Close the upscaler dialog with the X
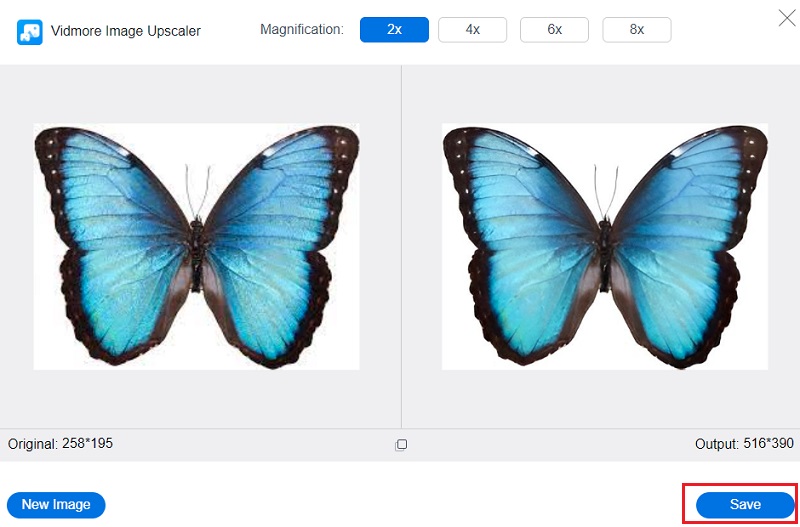 pos(785,17)
